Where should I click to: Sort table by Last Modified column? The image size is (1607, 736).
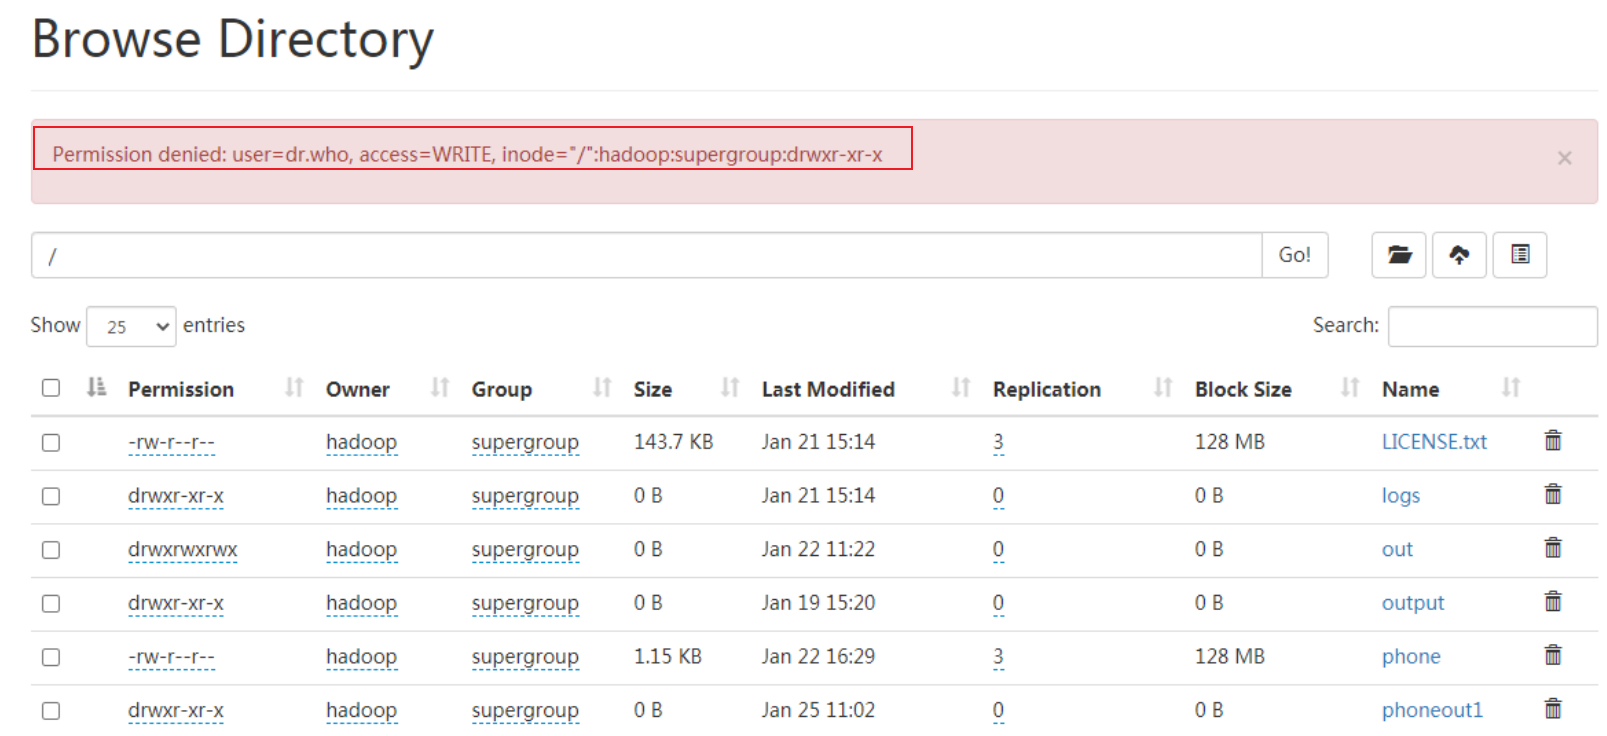(828, 389)
